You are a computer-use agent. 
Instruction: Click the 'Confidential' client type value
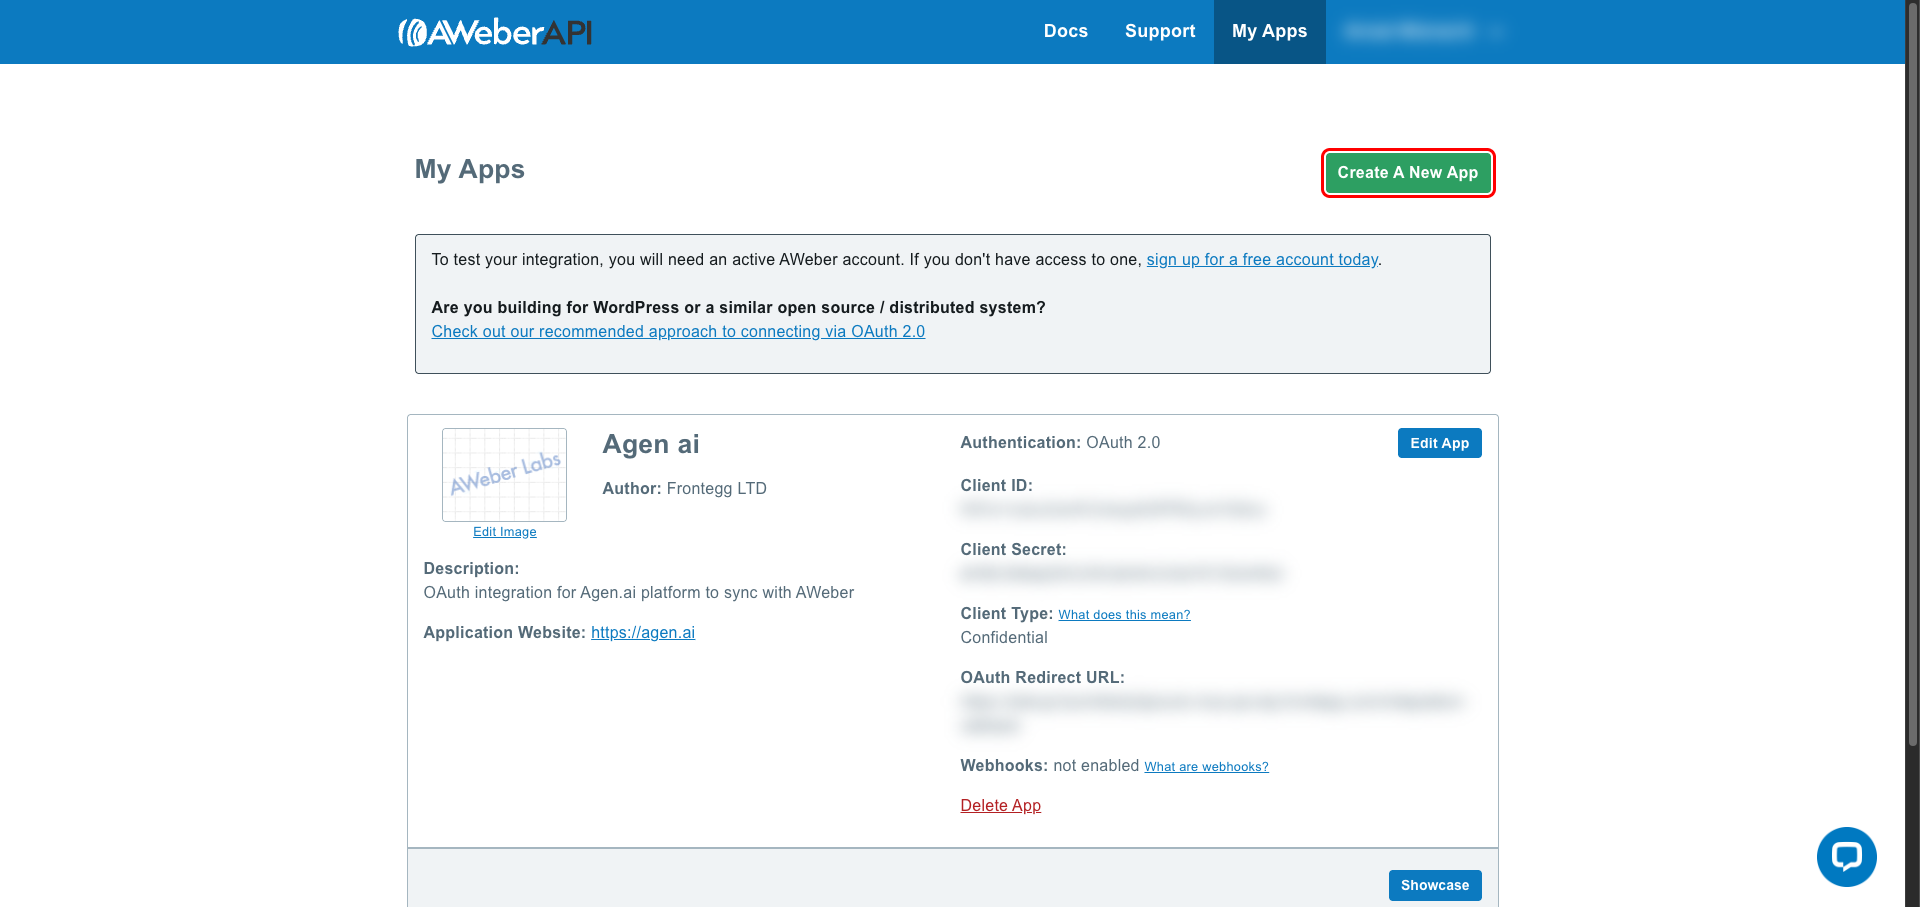point(1004,637)
